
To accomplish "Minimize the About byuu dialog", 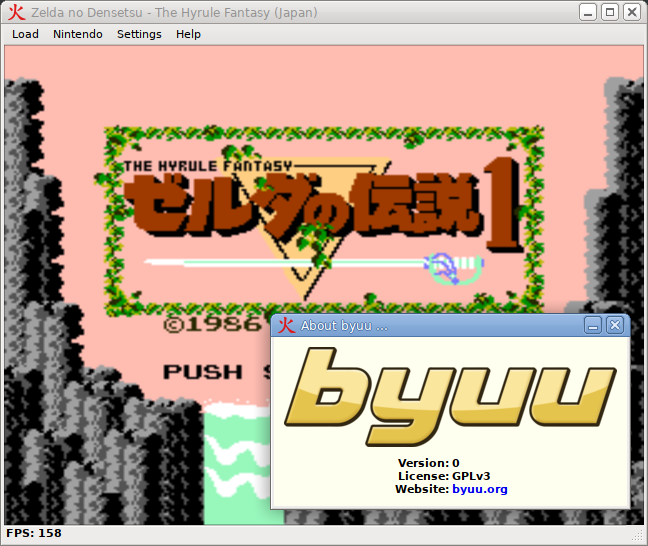I will coord(593,326).
